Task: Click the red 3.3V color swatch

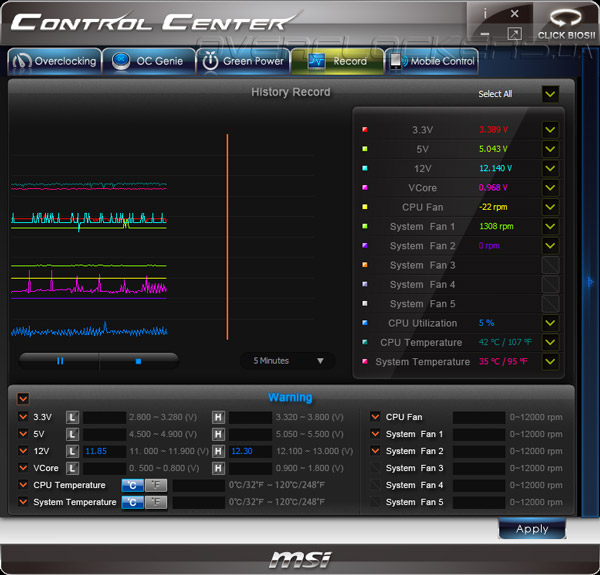Action: point(365,129)
